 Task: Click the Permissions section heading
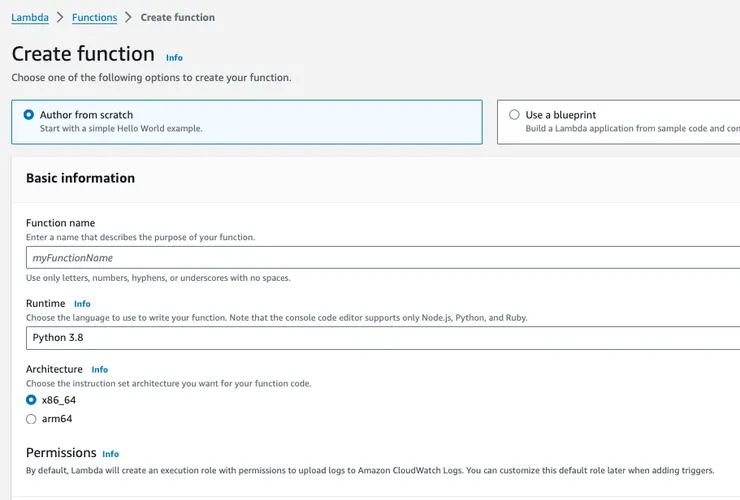(61, 453)
